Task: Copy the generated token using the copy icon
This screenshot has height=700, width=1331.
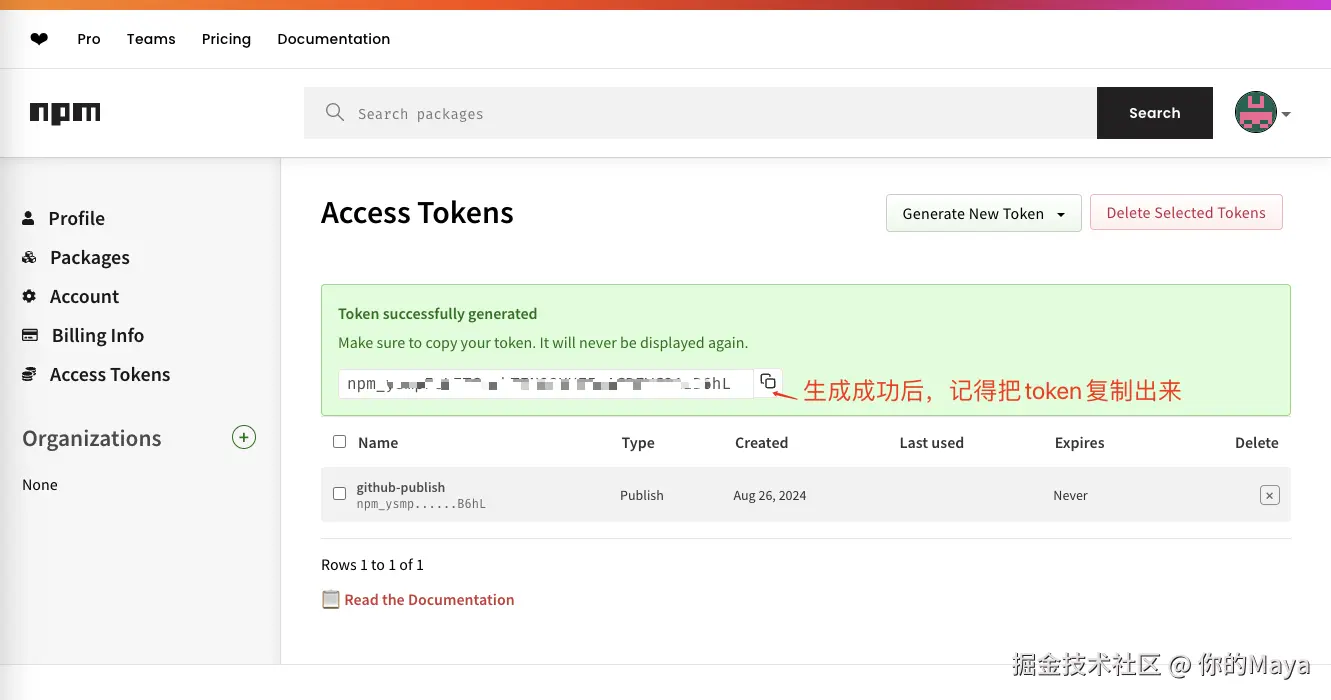Action: (x=768, y=381)
